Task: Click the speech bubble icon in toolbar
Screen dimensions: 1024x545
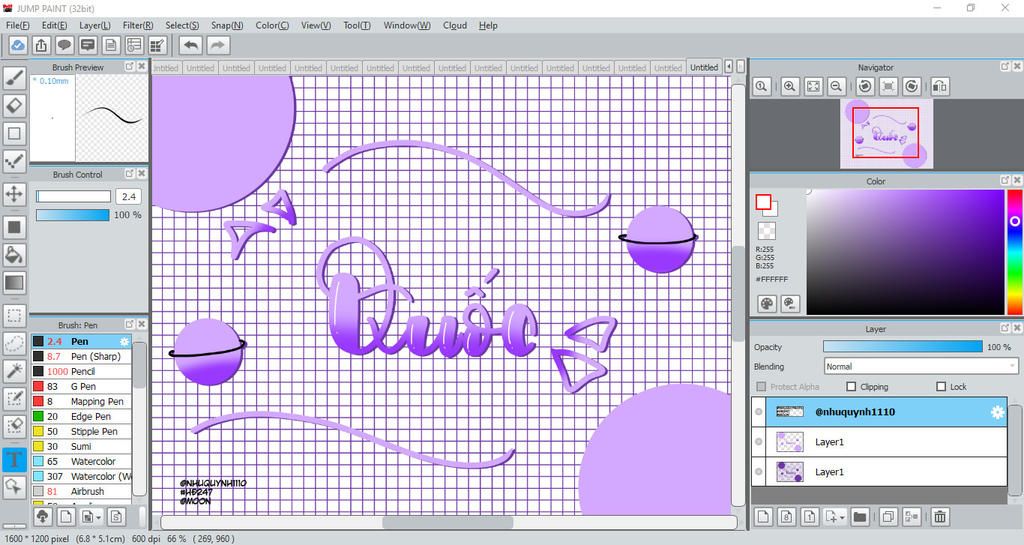Action: (x=64, y=45)
